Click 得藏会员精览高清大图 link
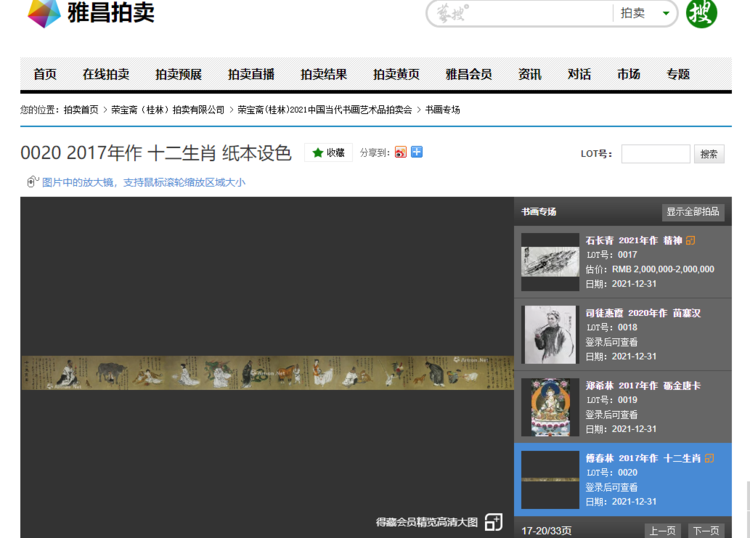The width and height of the screenshot is (750, 538). (427, 522)
